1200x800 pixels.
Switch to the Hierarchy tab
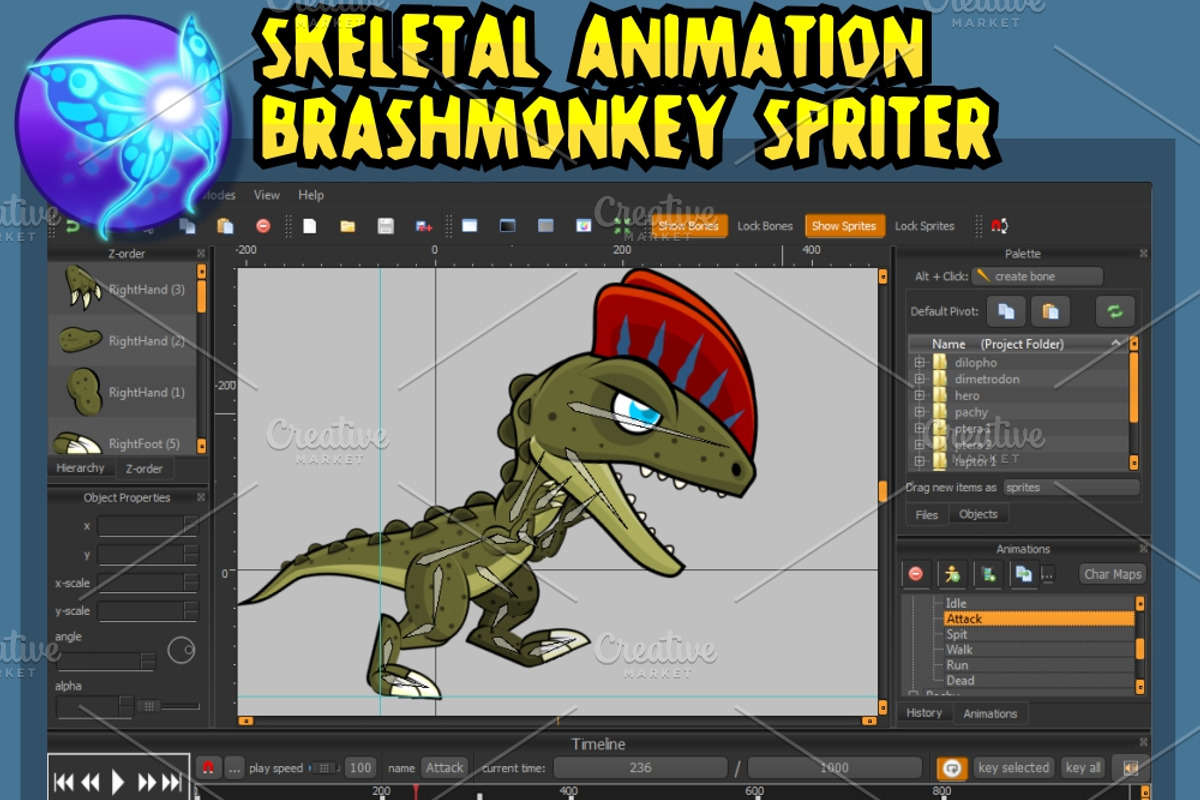81,468
